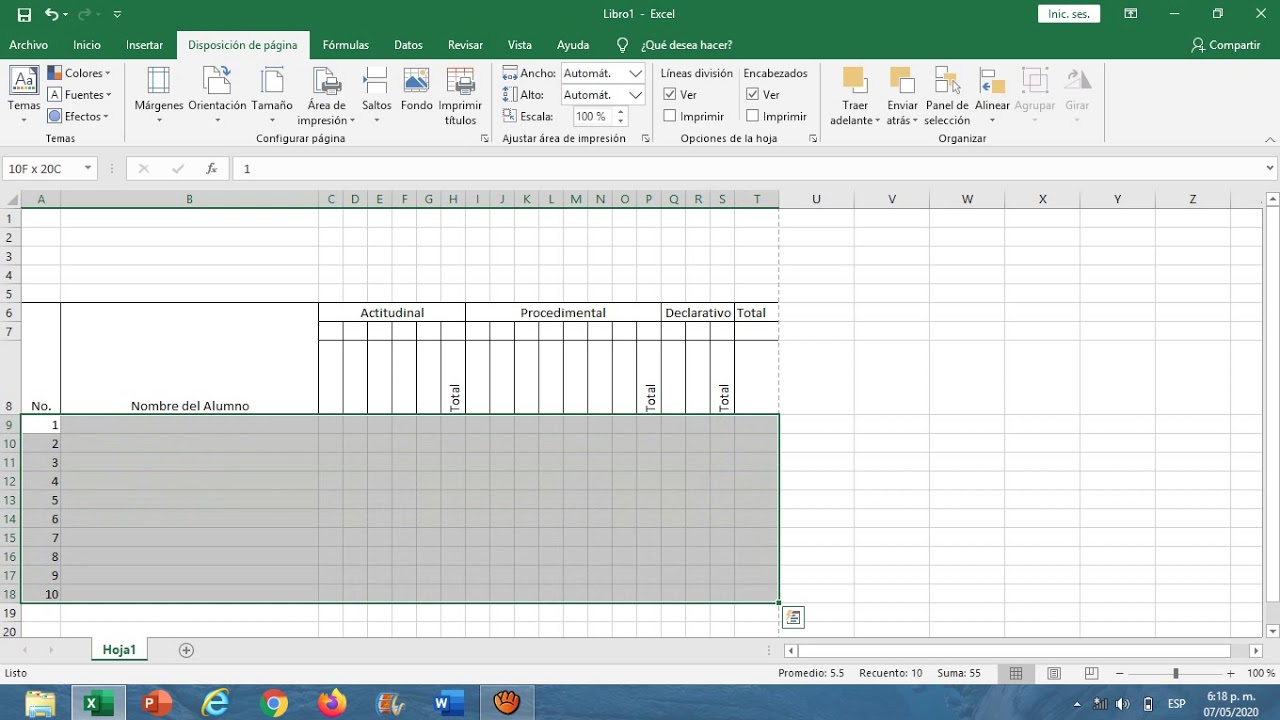
Task: Open the Alinear objects menu
Action: click(992, 95)
